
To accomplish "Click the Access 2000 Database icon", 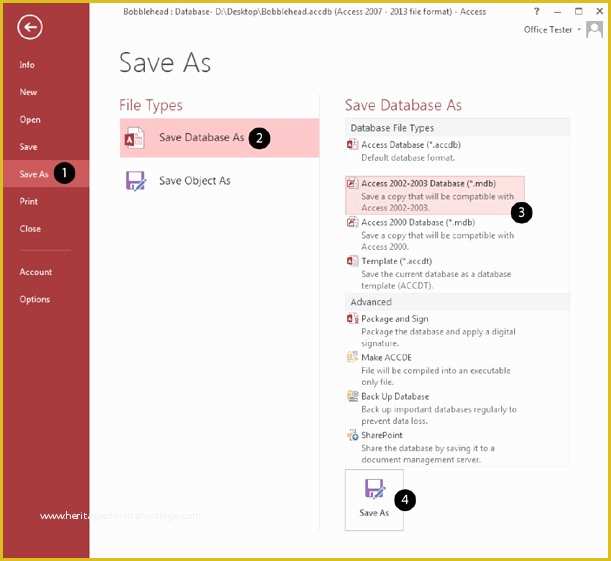I will [x=352, y=222].
